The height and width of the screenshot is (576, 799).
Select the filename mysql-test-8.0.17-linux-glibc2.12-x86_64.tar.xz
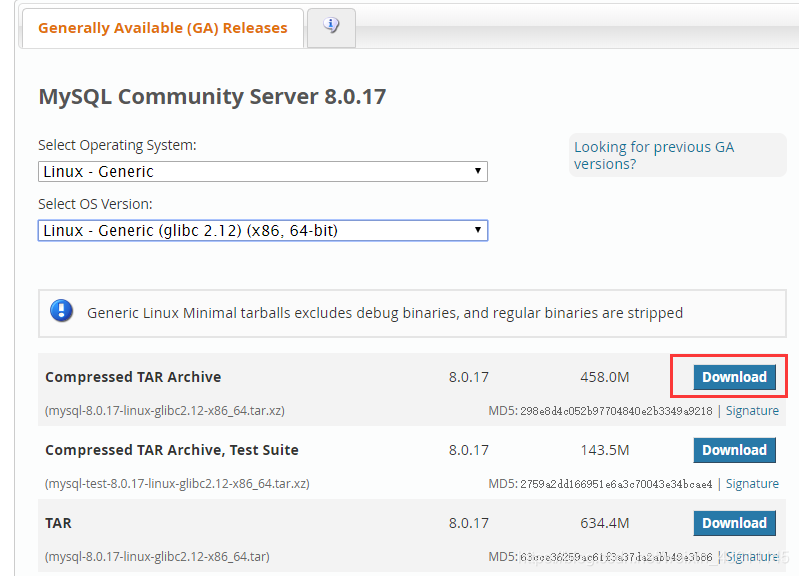tap(177, 484)
